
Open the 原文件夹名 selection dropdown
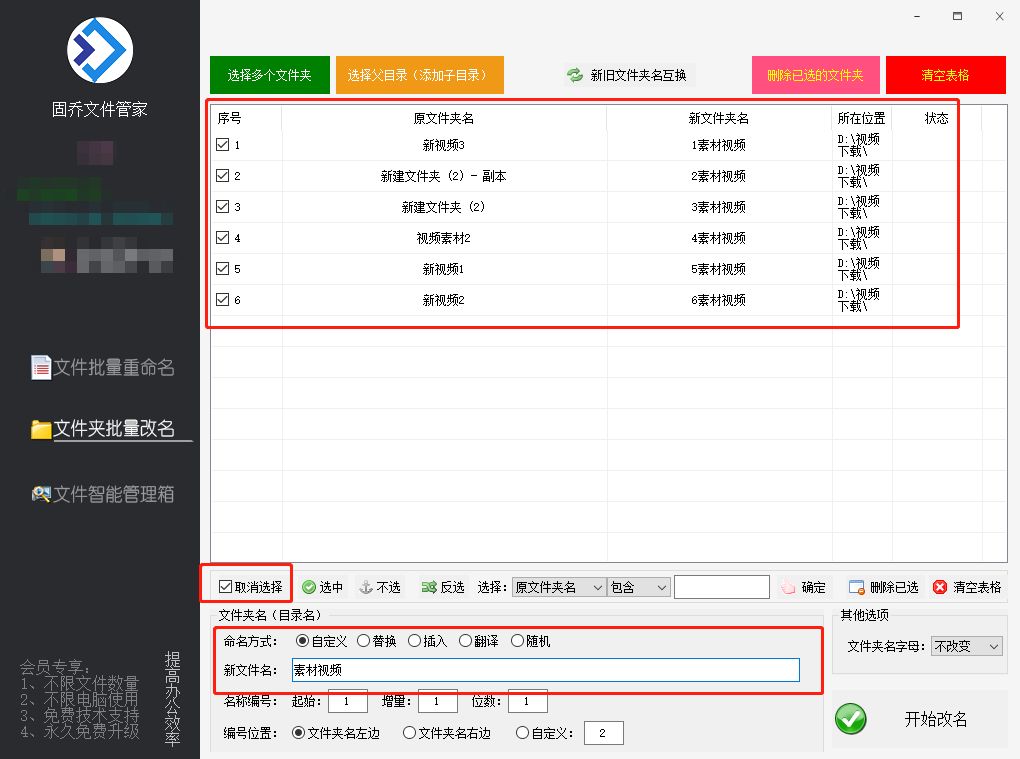[x=559, y=587]
